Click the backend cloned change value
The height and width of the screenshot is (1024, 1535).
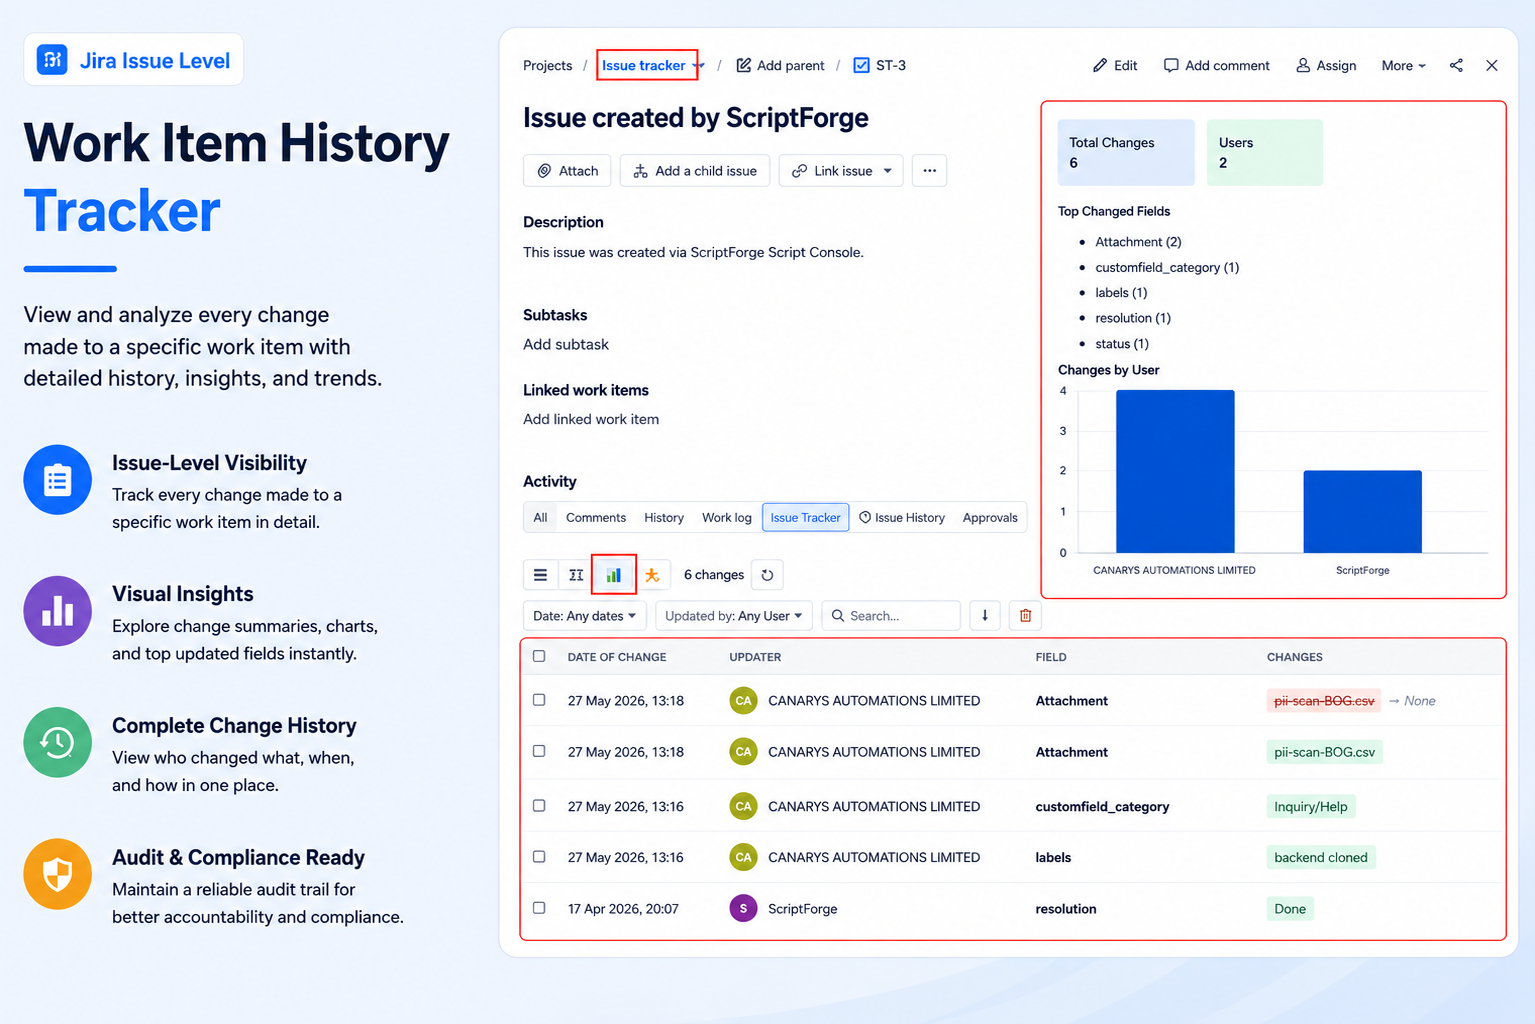1321,857
